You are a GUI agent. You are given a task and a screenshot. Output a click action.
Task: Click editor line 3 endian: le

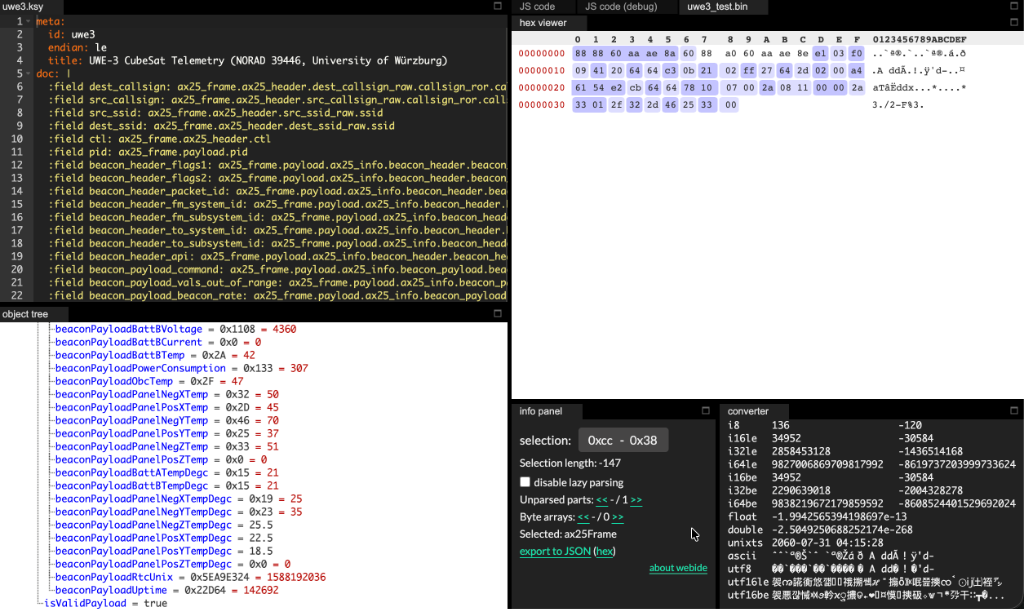(77, 48)
